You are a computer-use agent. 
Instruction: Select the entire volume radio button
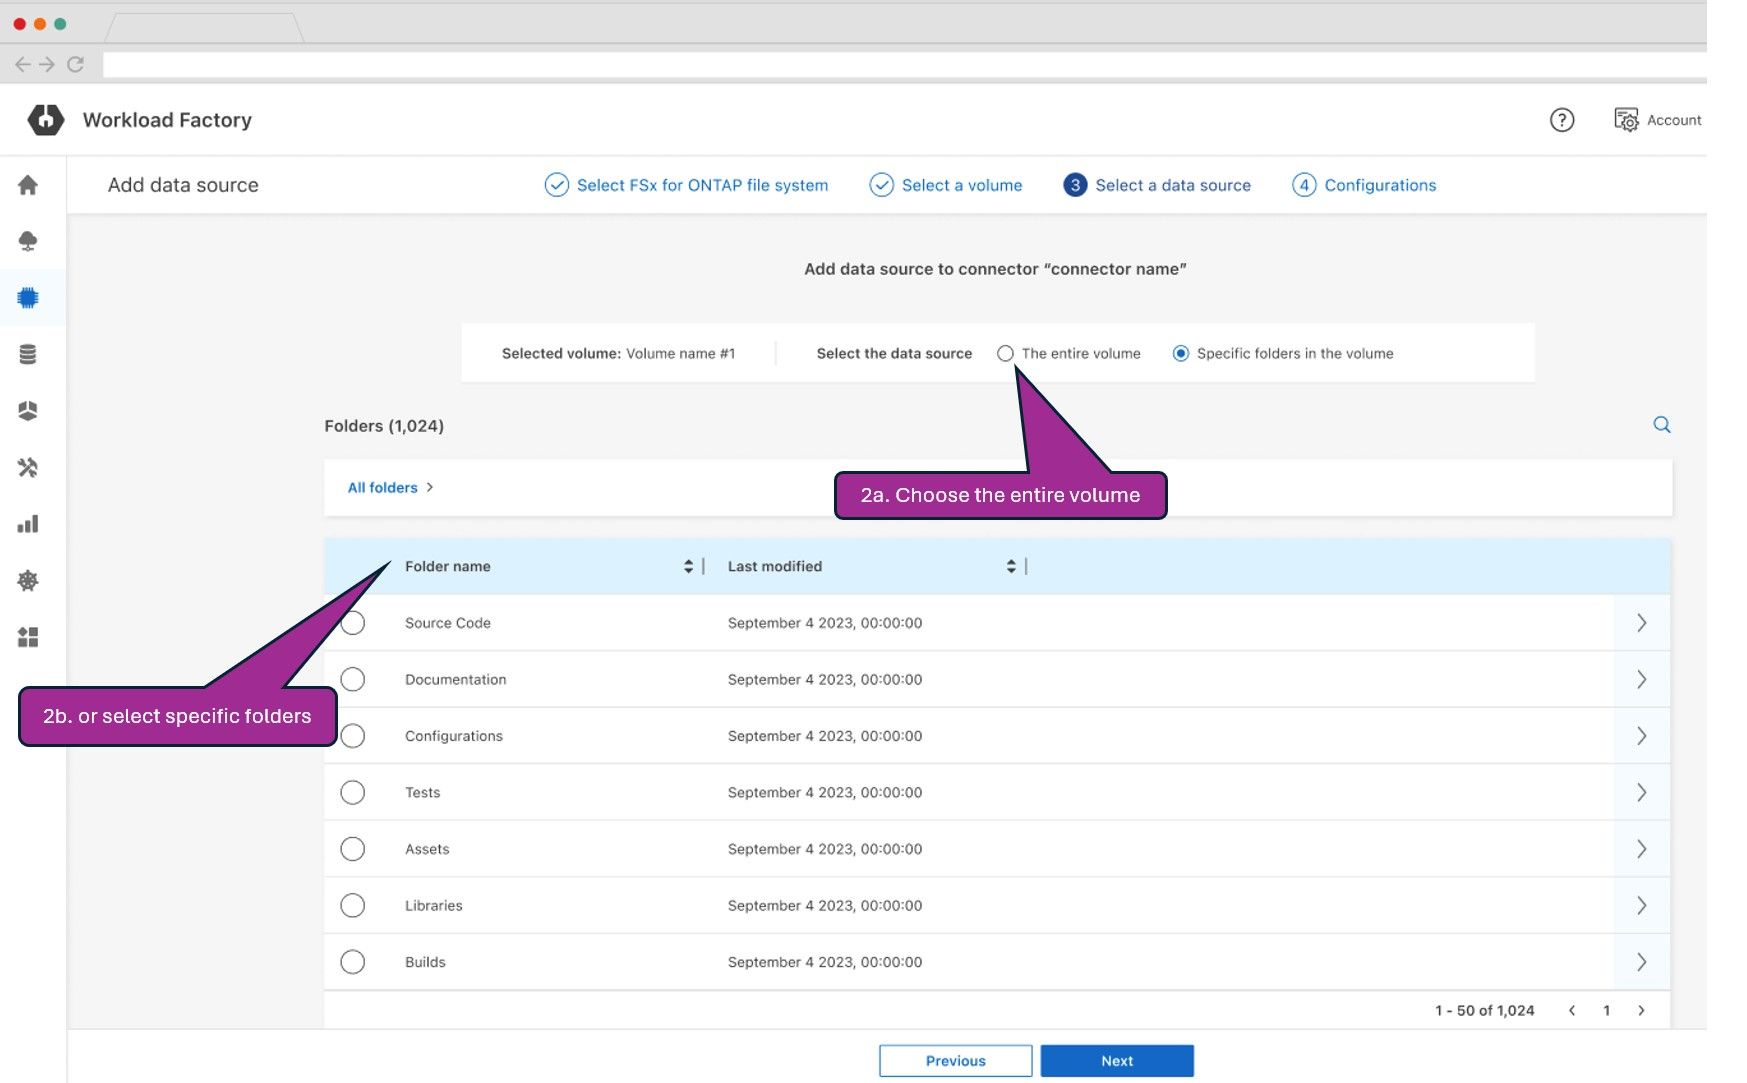coord(1005,353)
